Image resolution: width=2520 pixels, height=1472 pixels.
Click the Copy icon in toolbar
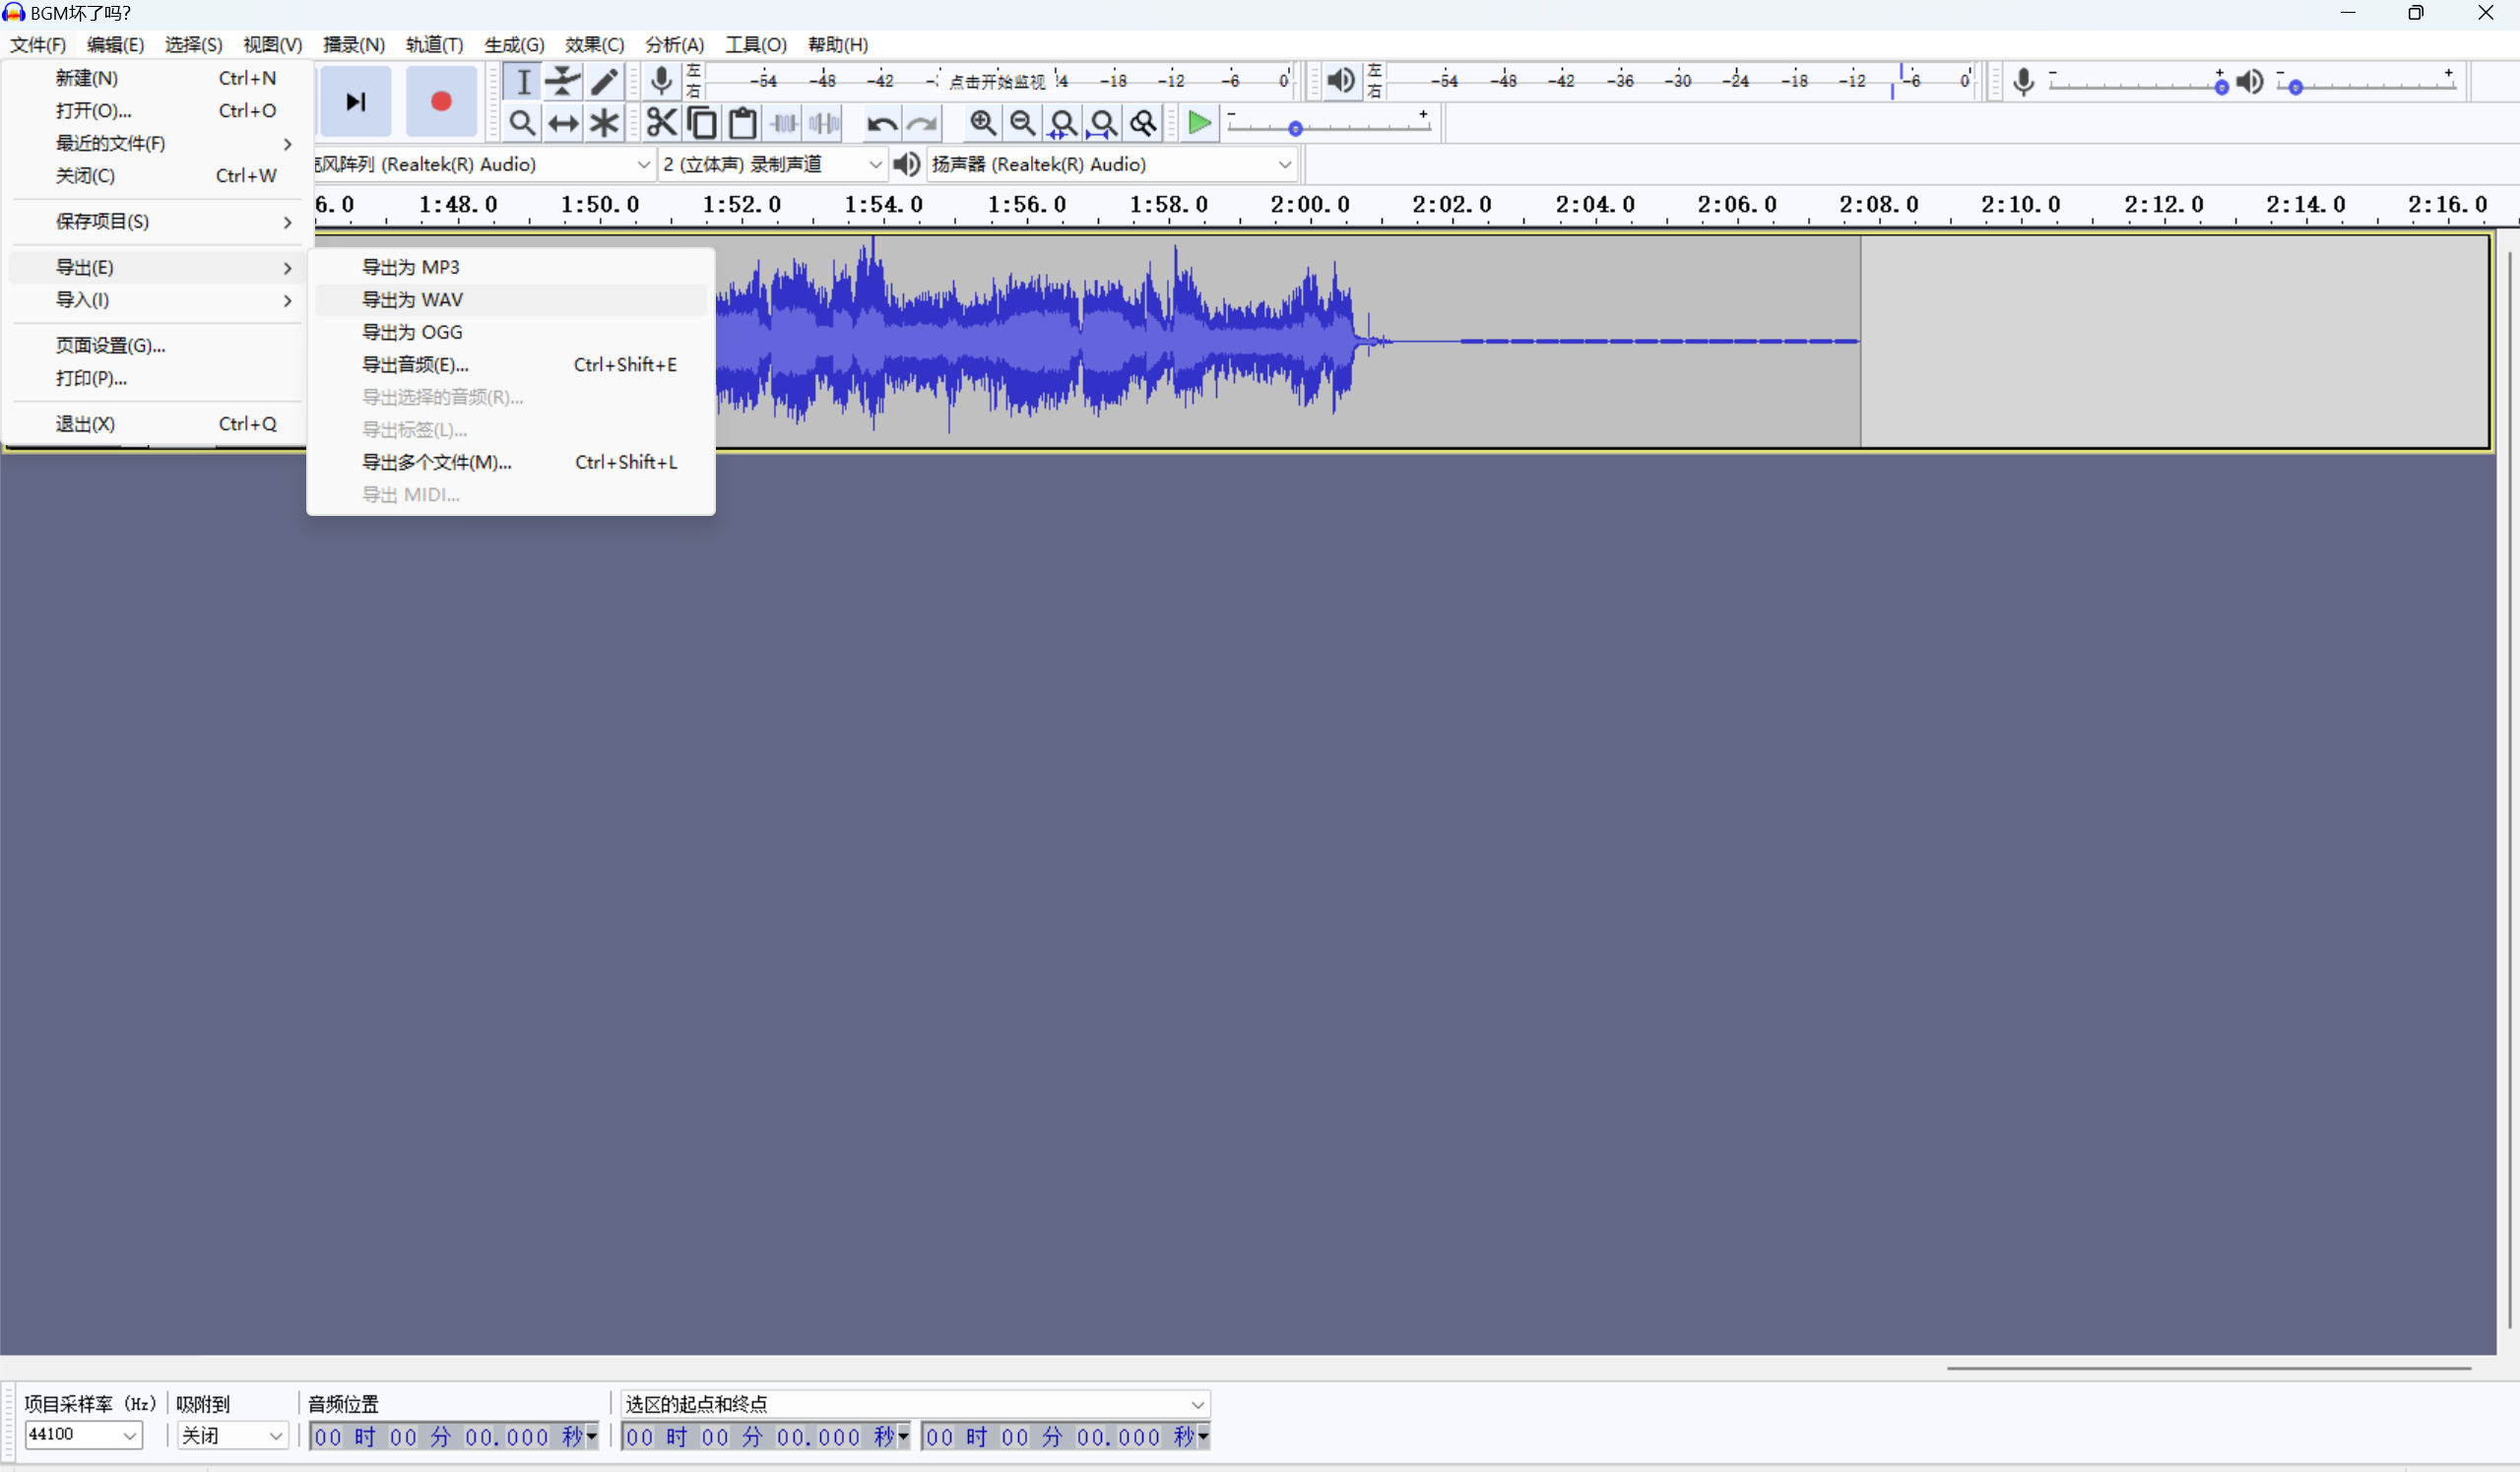tap(702, 123)
